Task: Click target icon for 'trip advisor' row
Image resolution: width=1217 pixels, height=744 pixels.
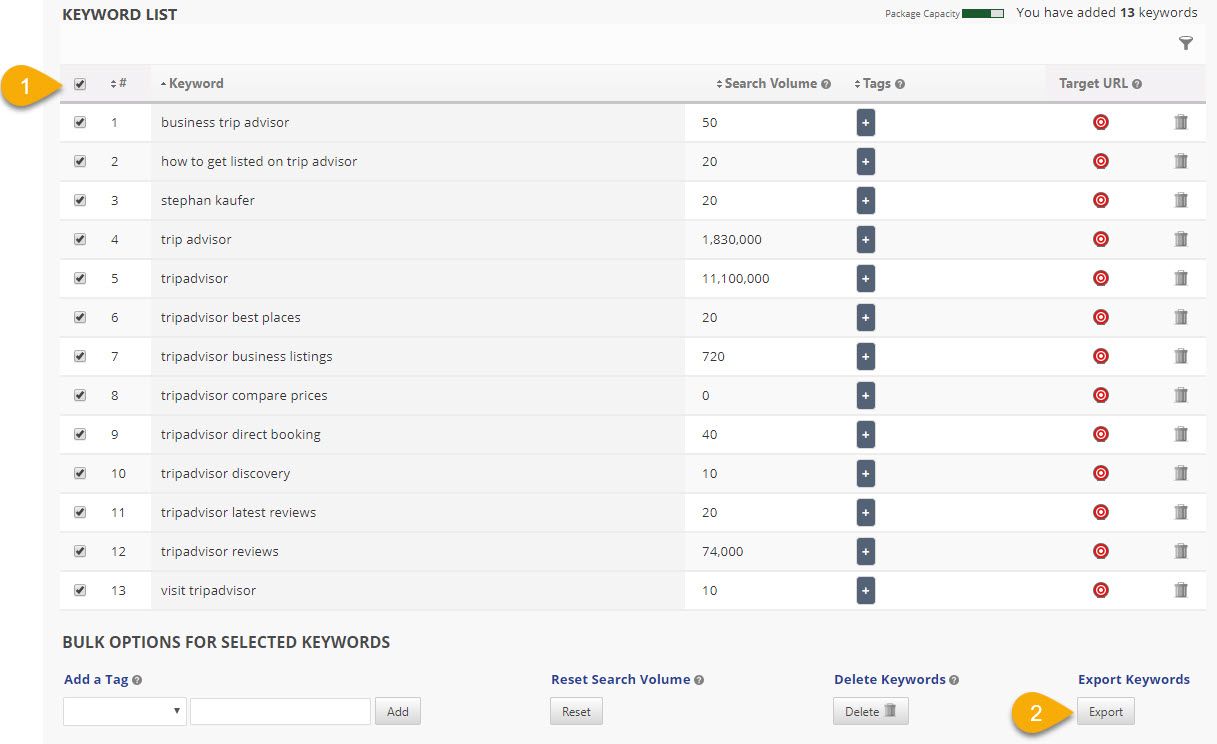Action: (1100, 239)
